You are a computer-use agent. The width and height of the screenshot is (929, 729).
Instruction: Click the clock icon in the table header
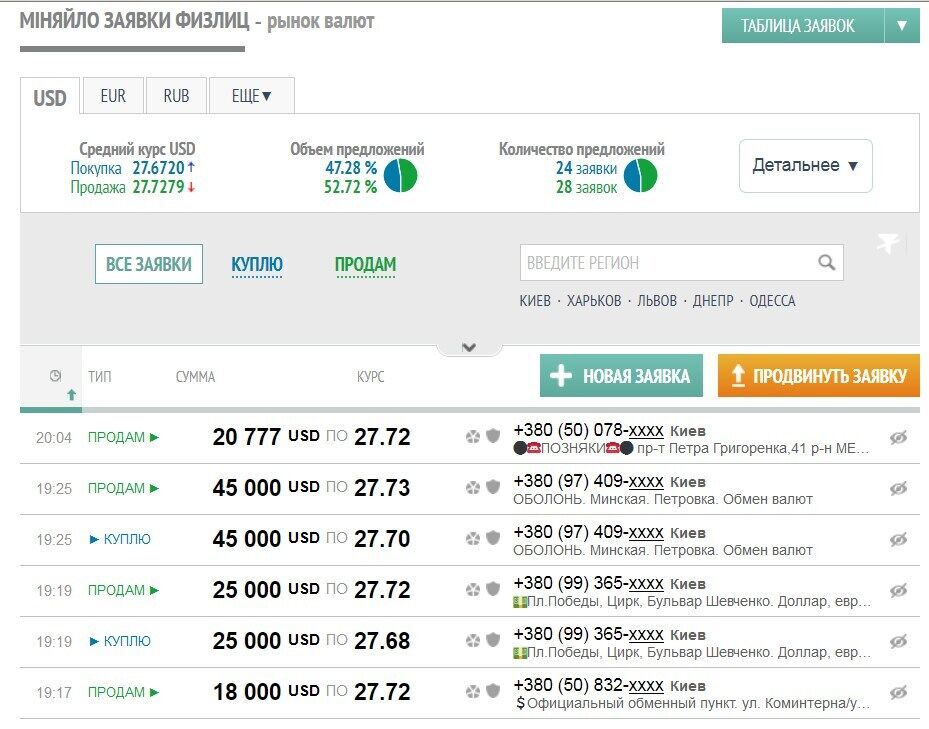[55, 376]
